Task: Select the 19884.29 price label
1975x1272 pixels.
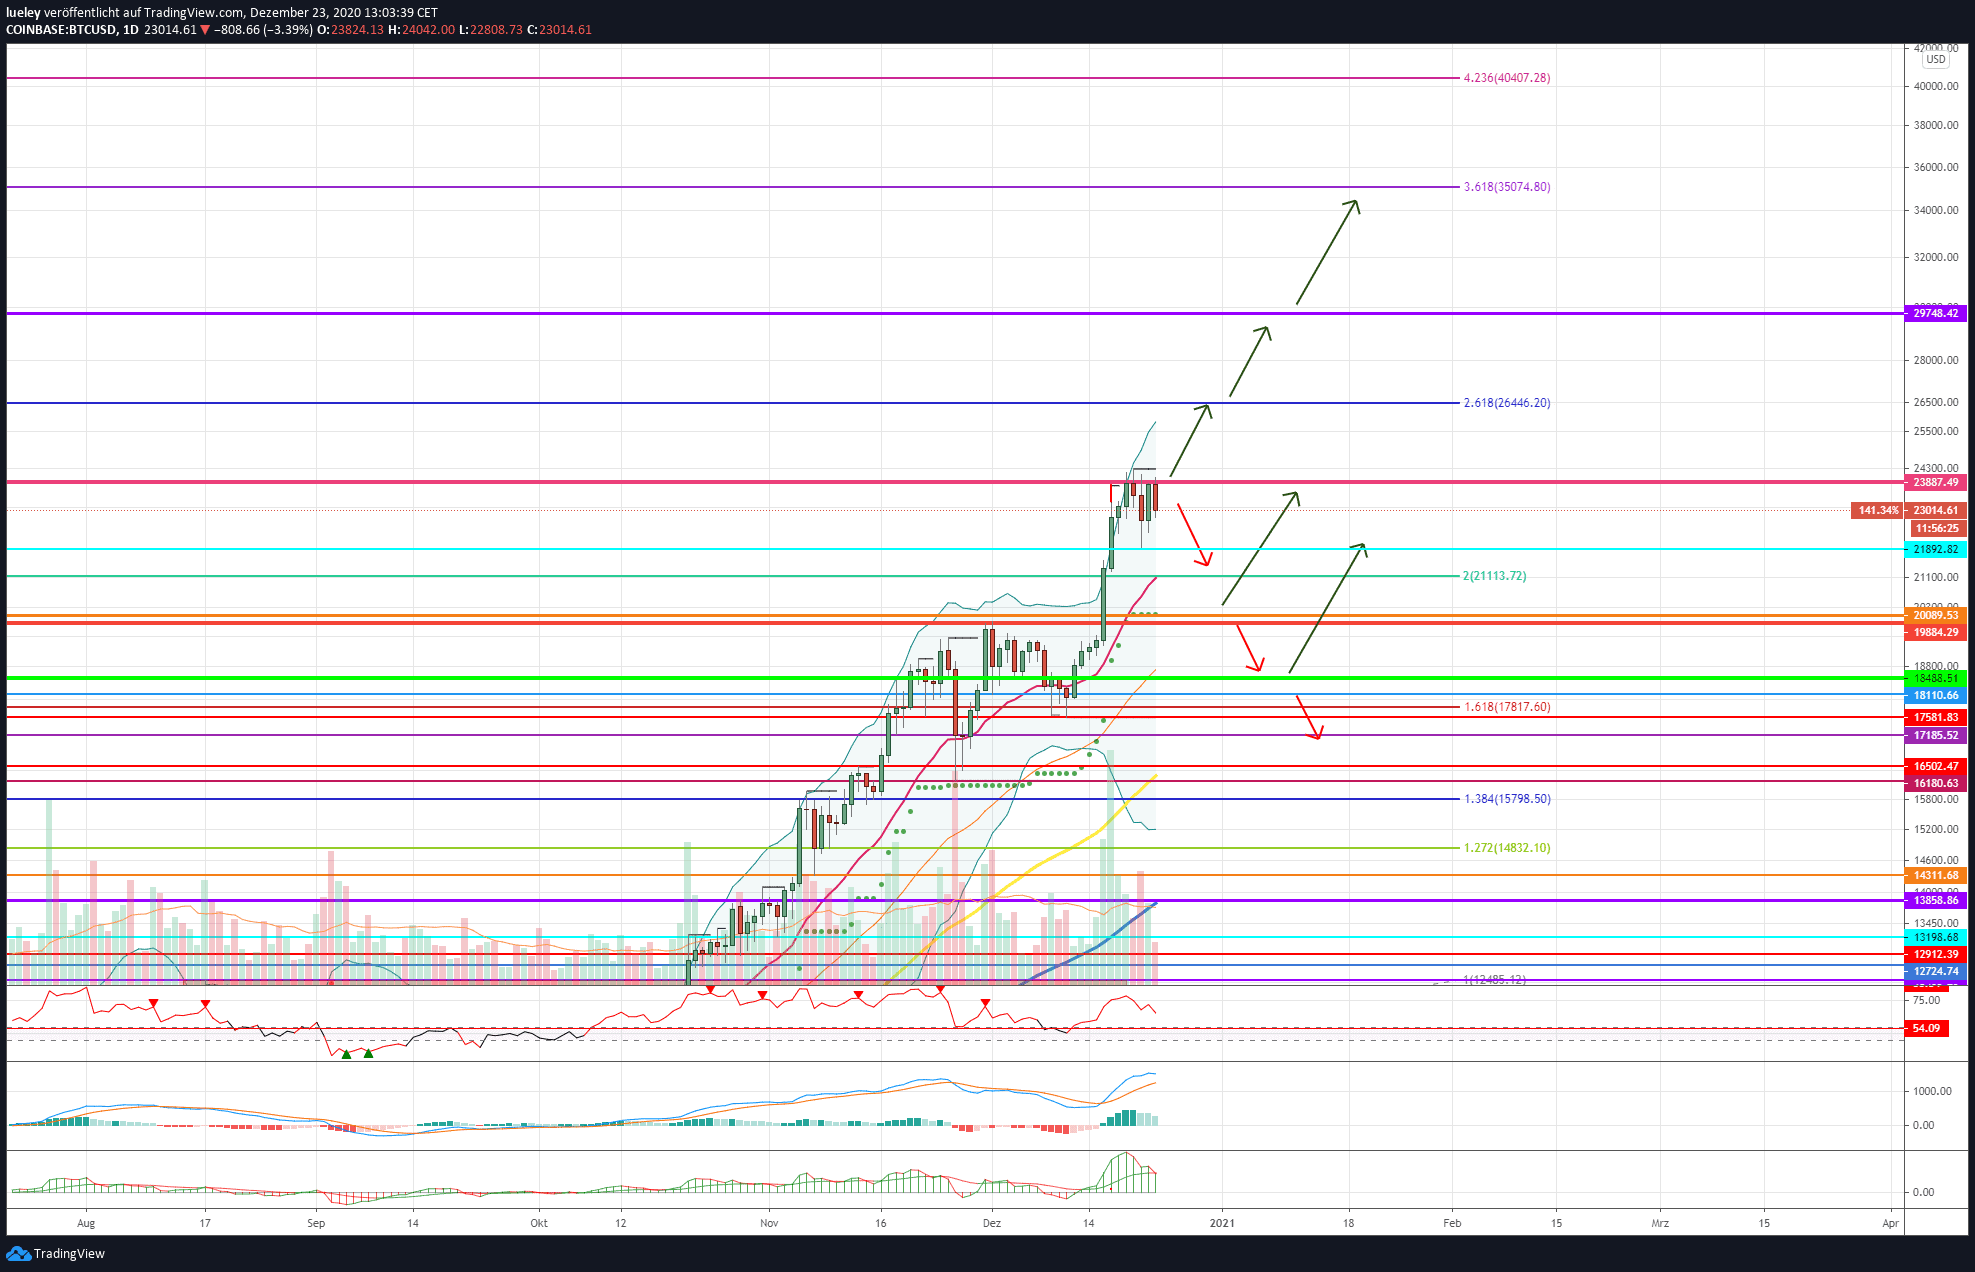Action: point(1936,632)
